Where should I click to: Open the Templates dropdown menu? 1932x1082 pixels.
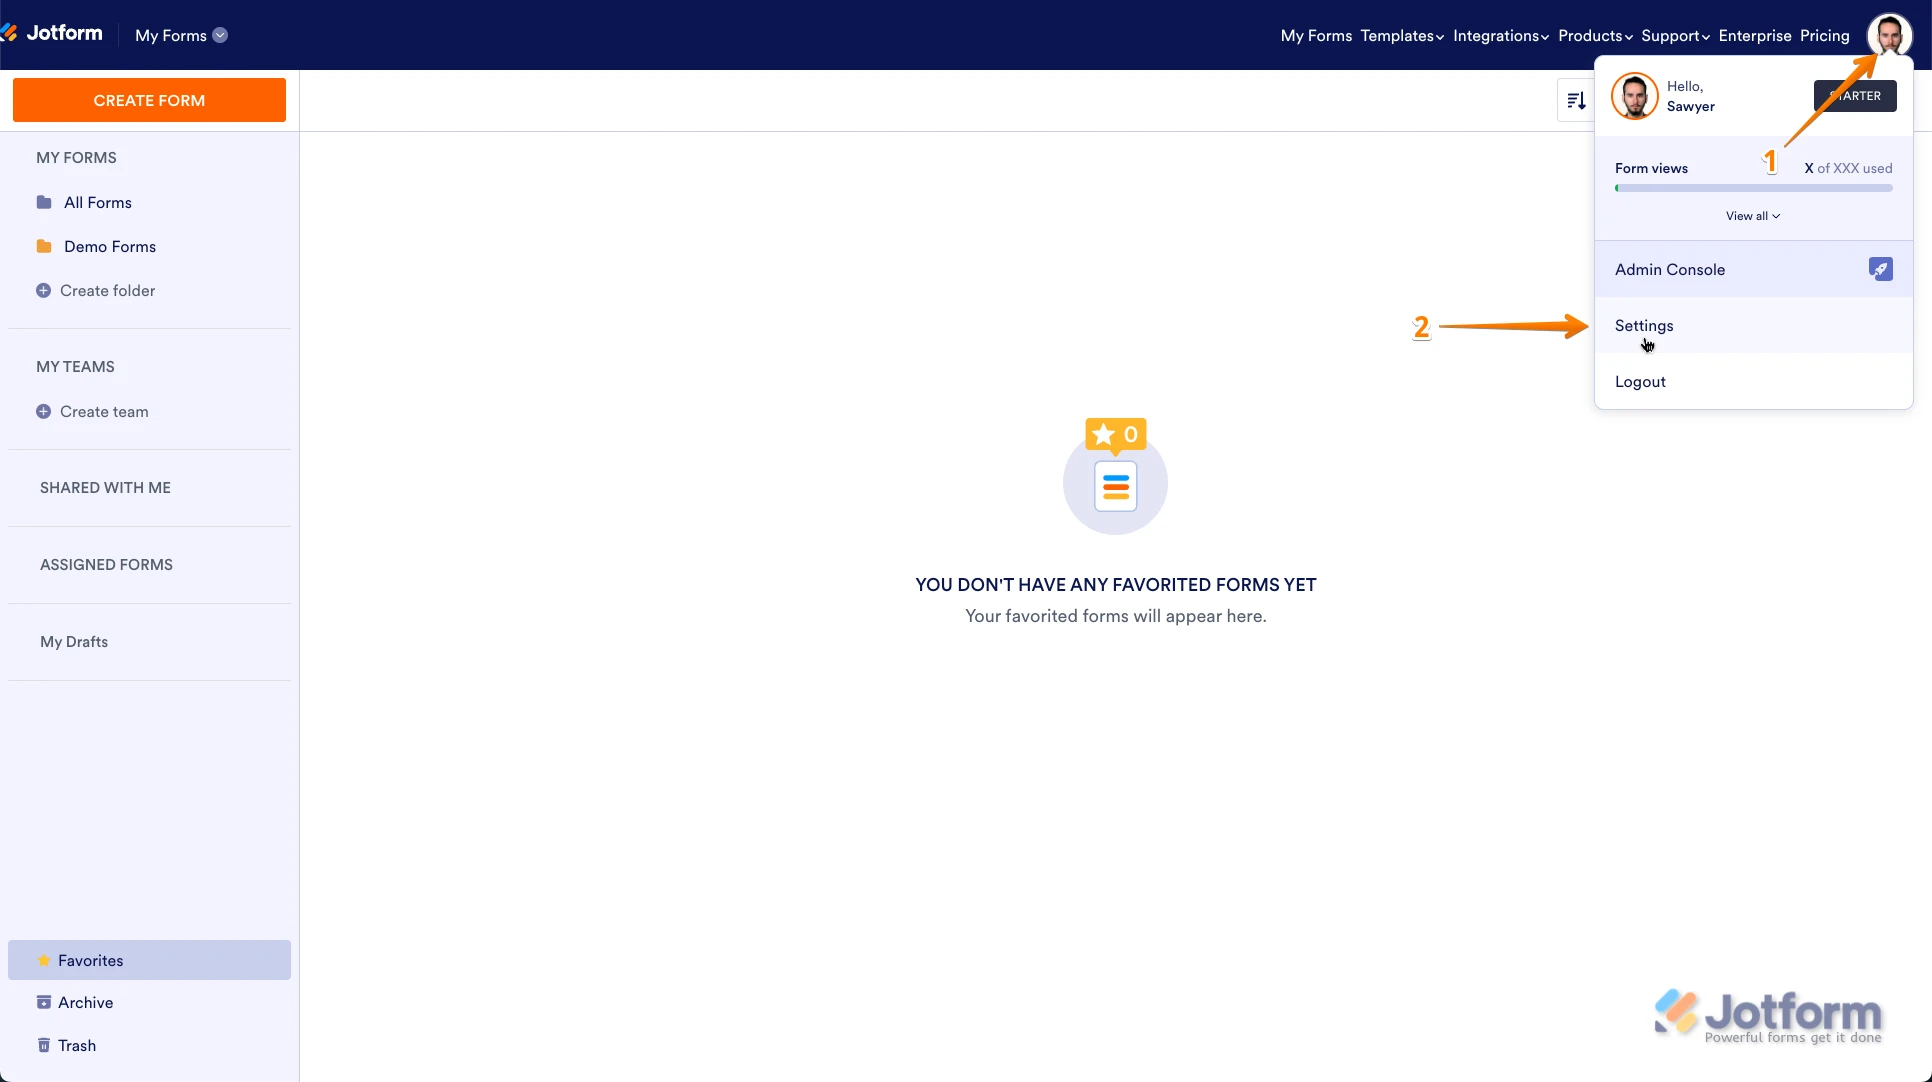[x=1401, y=36]
